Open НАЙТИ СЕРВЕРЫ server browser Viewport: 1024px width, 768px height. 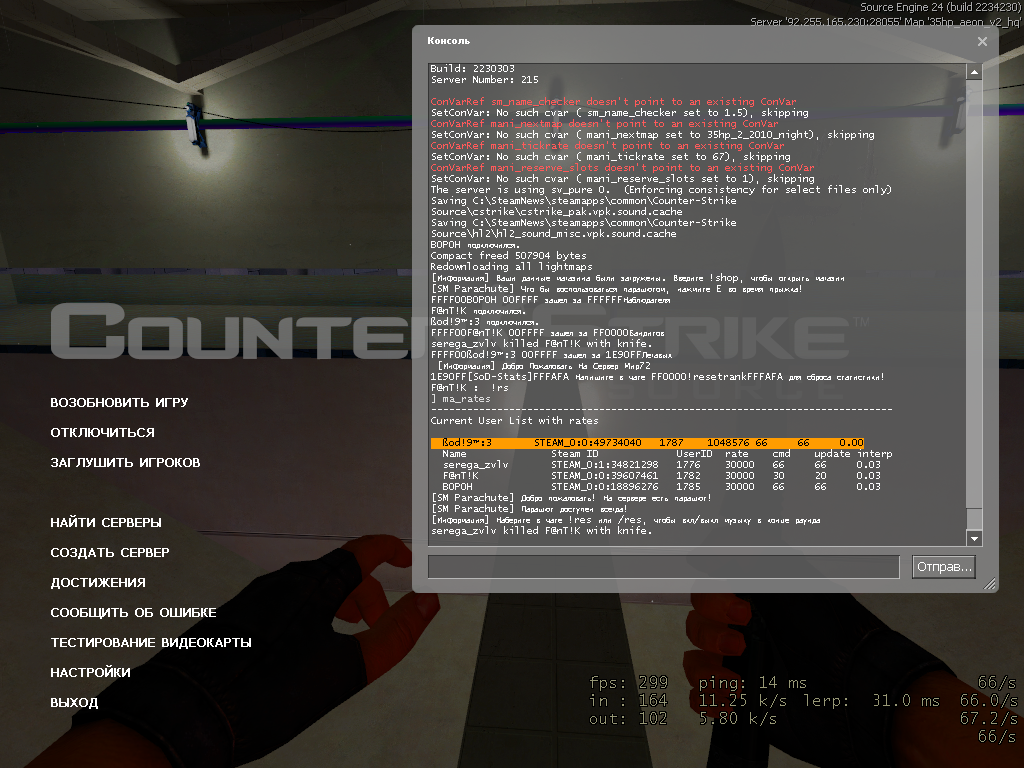[106, 522]
